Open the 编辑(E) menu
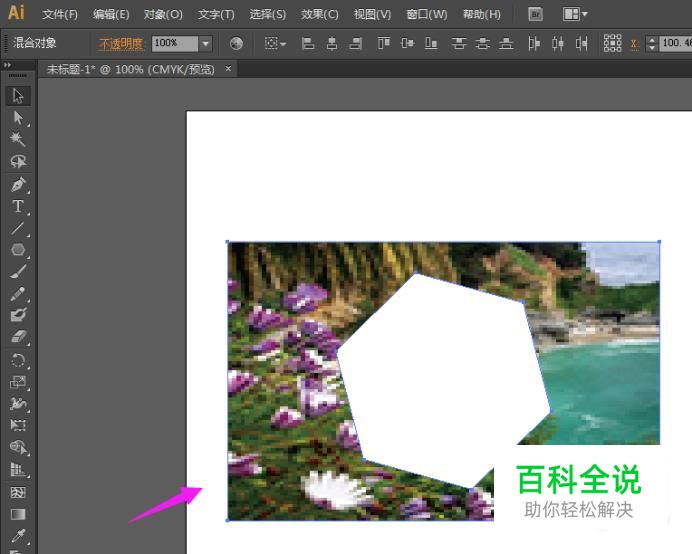This screenshot has width=692, height=554. [111, 15]
